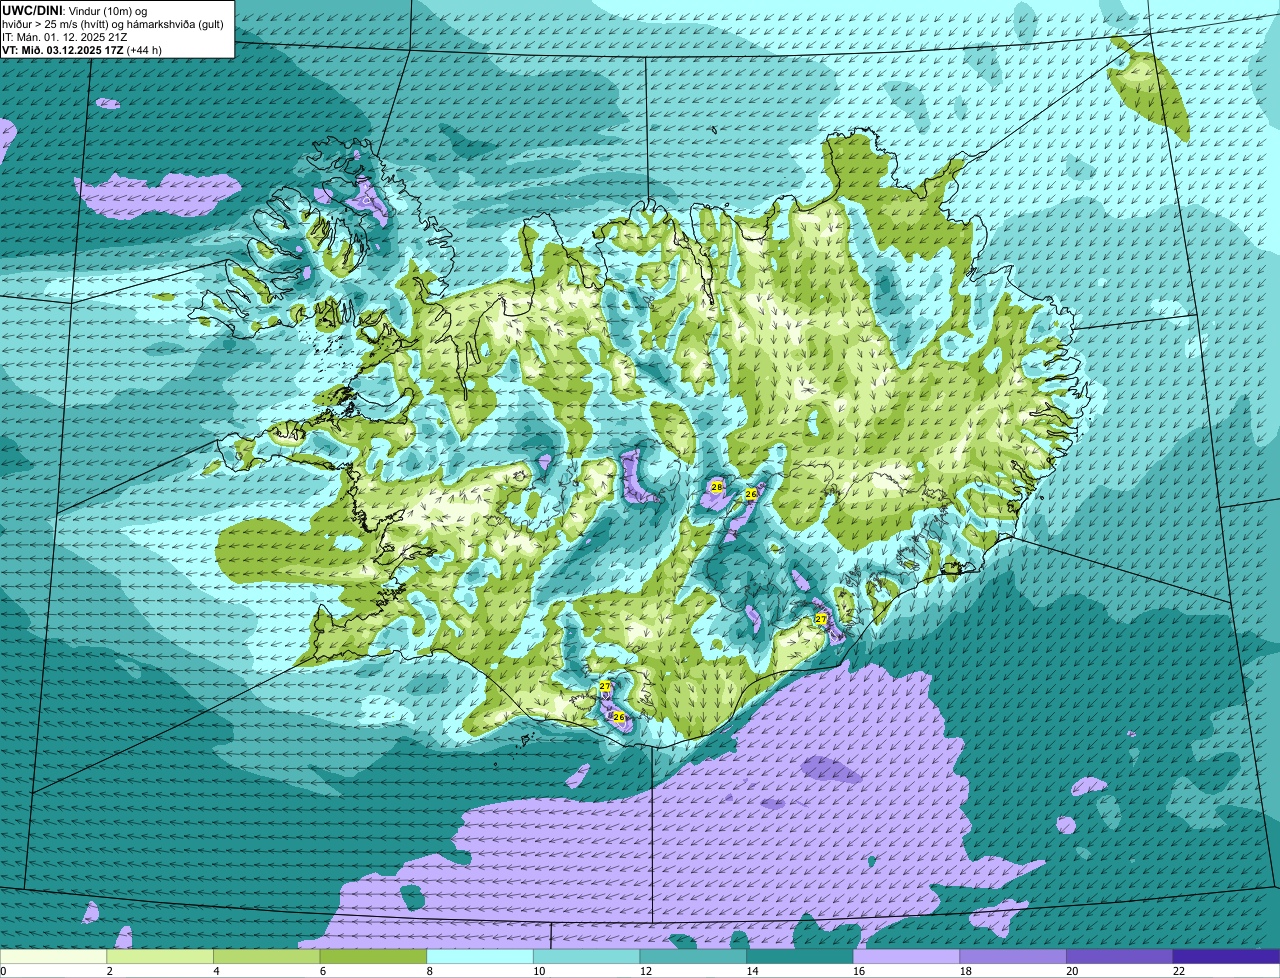Click the '18' tick label on color scale

tap(966, 970)
